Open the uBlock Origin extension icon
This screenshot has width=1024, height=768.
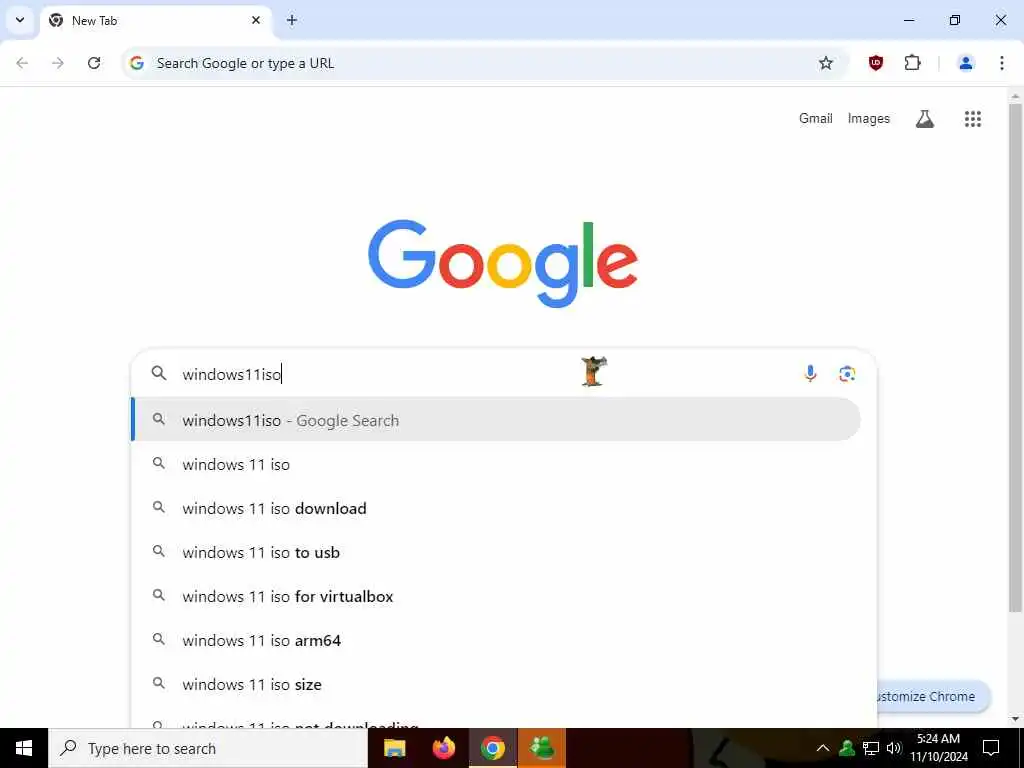[x=876, y=63]
